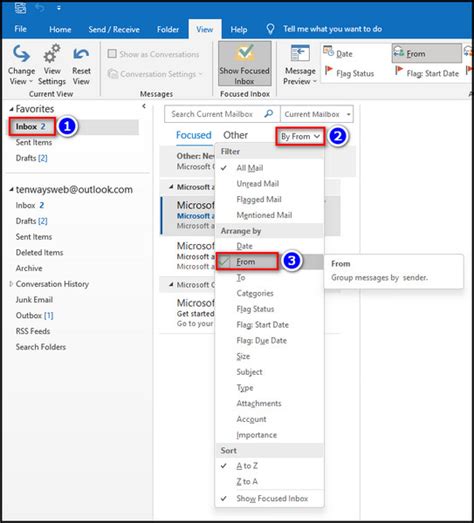Screen dimensions: 474x523
Task: Arrange messages by Categories
Action: pyautogui.click(x=270, y=293)
